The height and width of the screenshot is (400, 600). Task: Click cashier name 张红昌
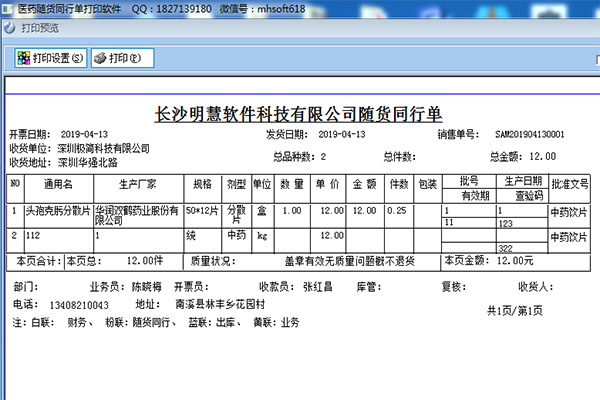click(x=318, y=287)
